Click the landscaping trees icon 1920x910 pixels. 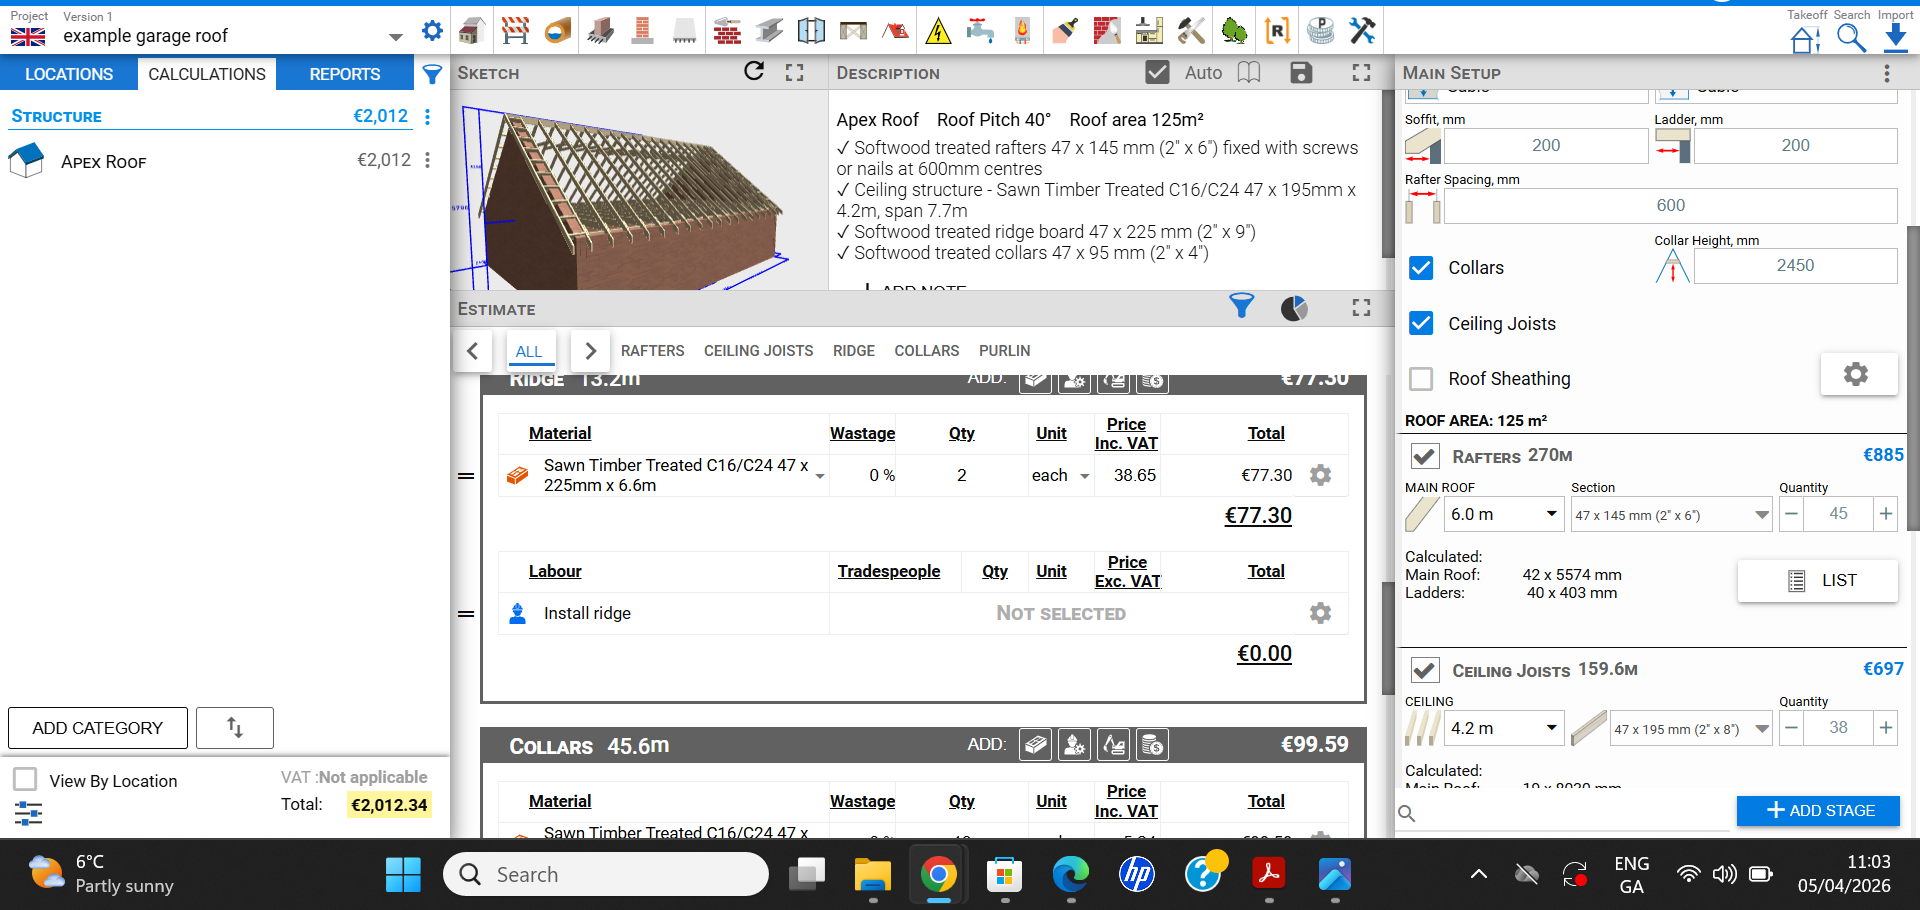[x=1234, y=31]
